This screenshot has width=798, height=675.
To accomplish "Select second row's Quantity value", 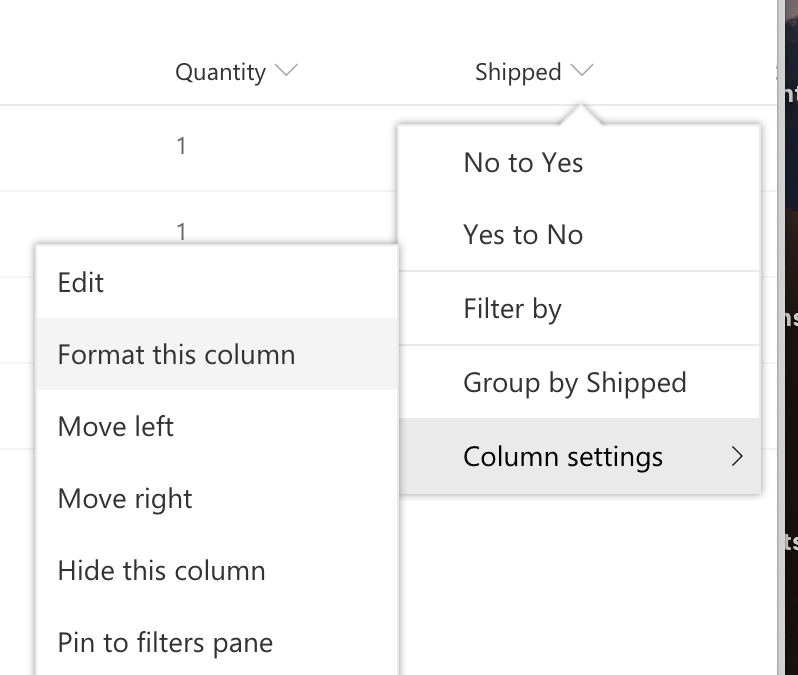I will pos(181,231).
